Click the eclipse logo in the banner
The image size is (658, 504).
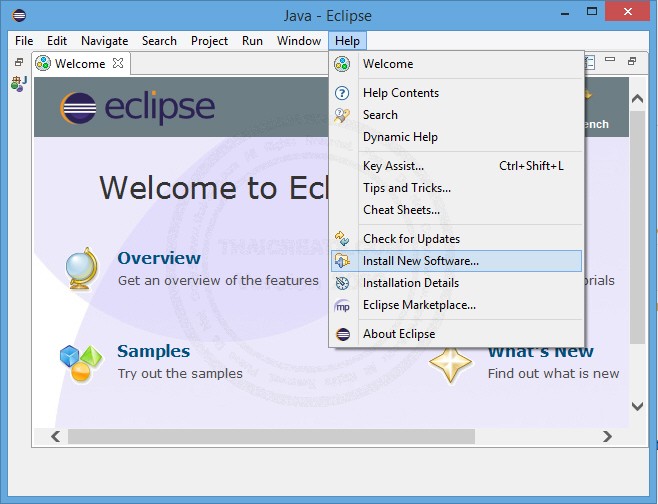point(138,107)
